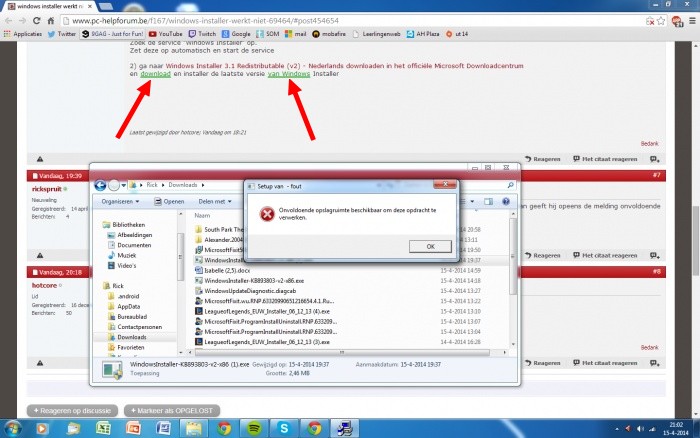Open the Applicaties bookmarks shortcut

24,33
